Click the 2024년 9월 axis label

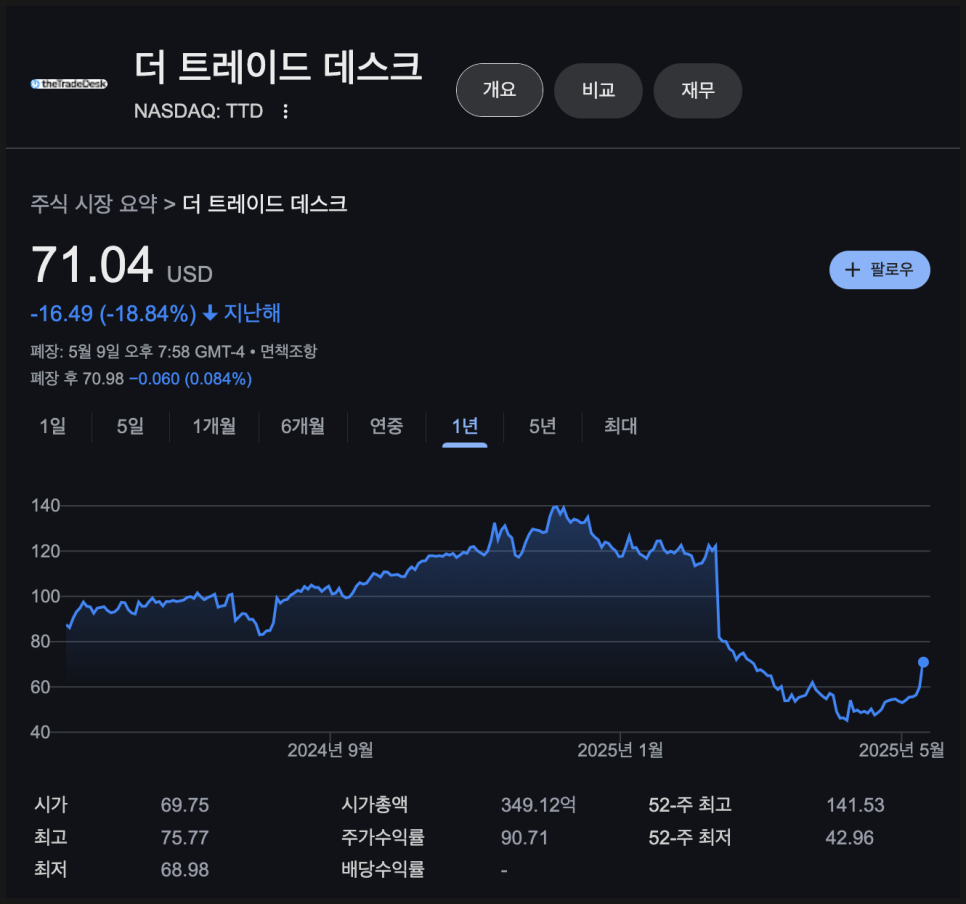click(330, 750)
